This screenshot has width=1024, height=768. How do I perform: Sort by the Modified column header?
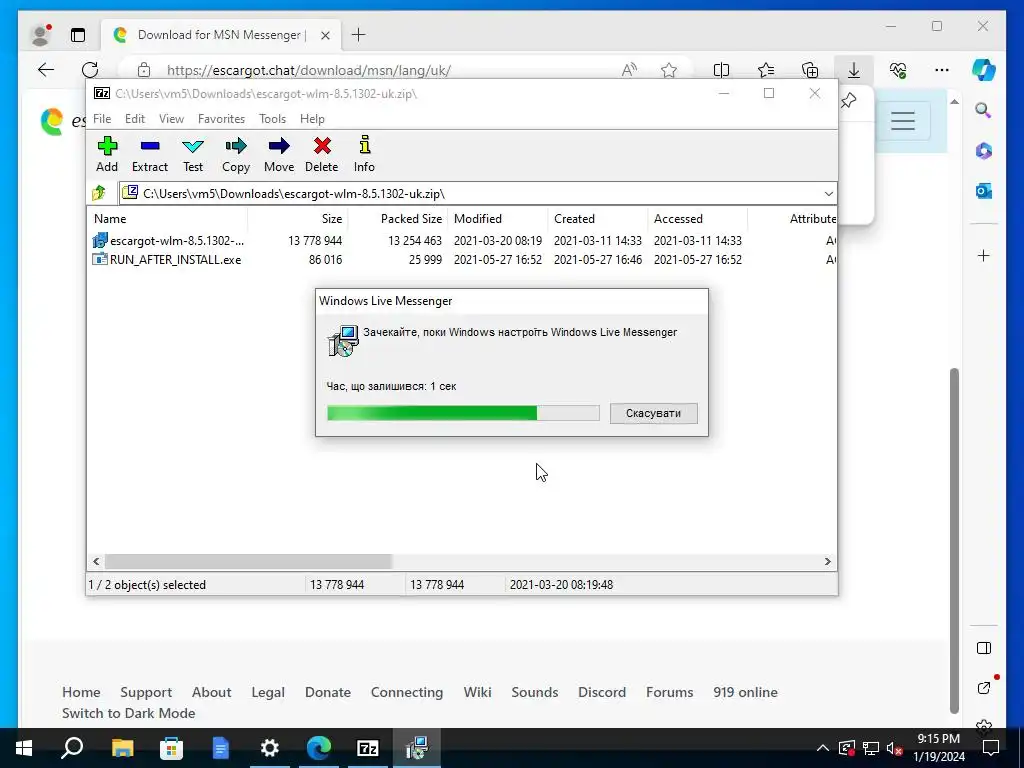[497, 219]
